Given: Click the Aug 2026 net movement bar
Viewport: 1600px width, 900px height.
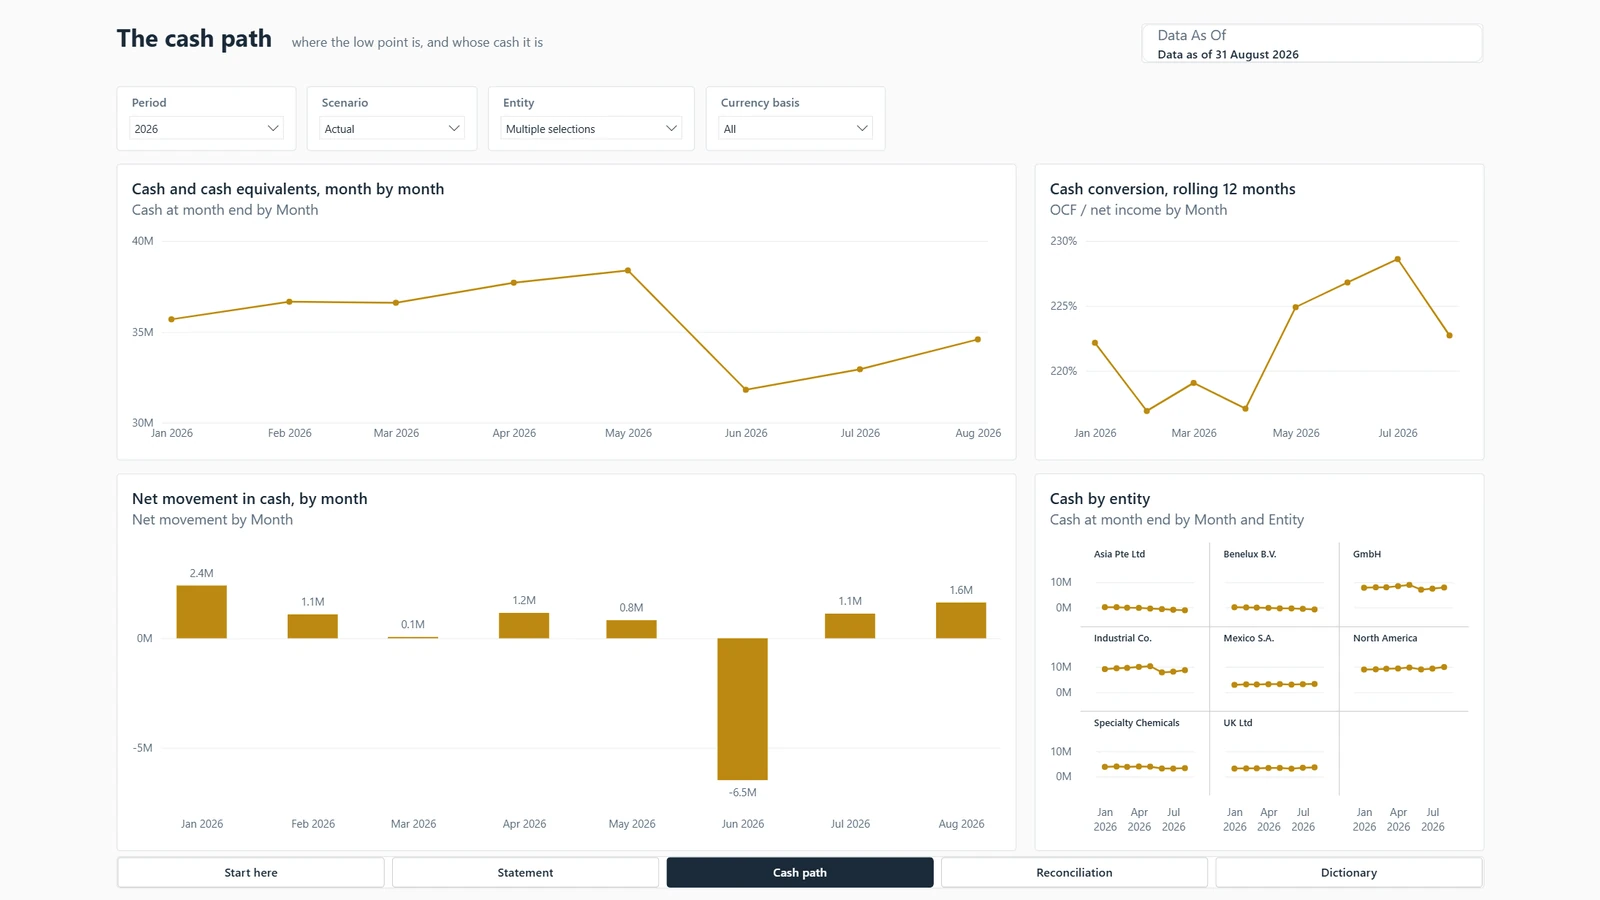Looking at the screenshot, I should [x=961, y=620].
